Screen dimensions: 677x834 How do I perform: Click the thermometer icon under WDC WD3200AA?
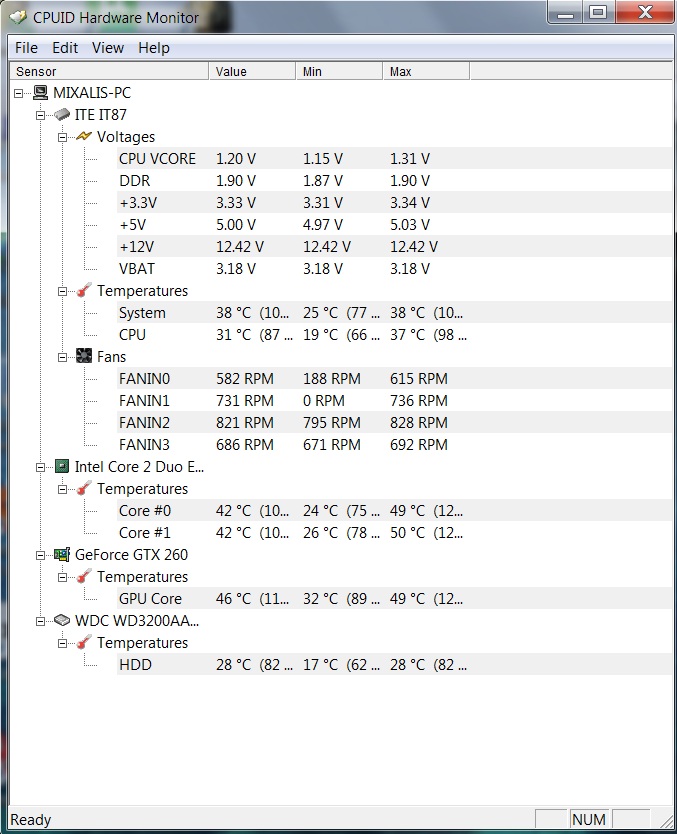pos(83,643)
